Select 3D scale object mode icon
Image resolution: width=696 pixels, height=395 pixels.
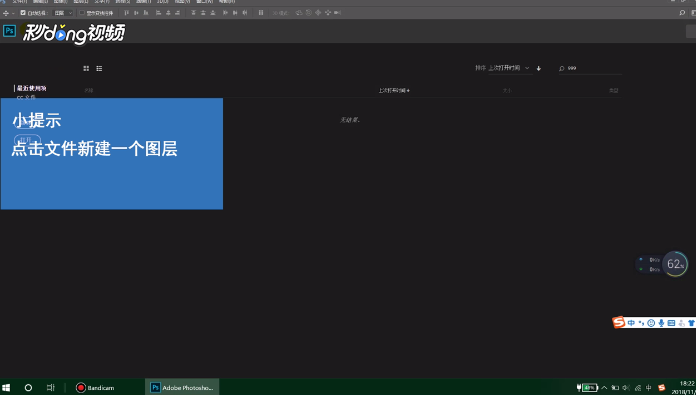(x=337, y=13)
